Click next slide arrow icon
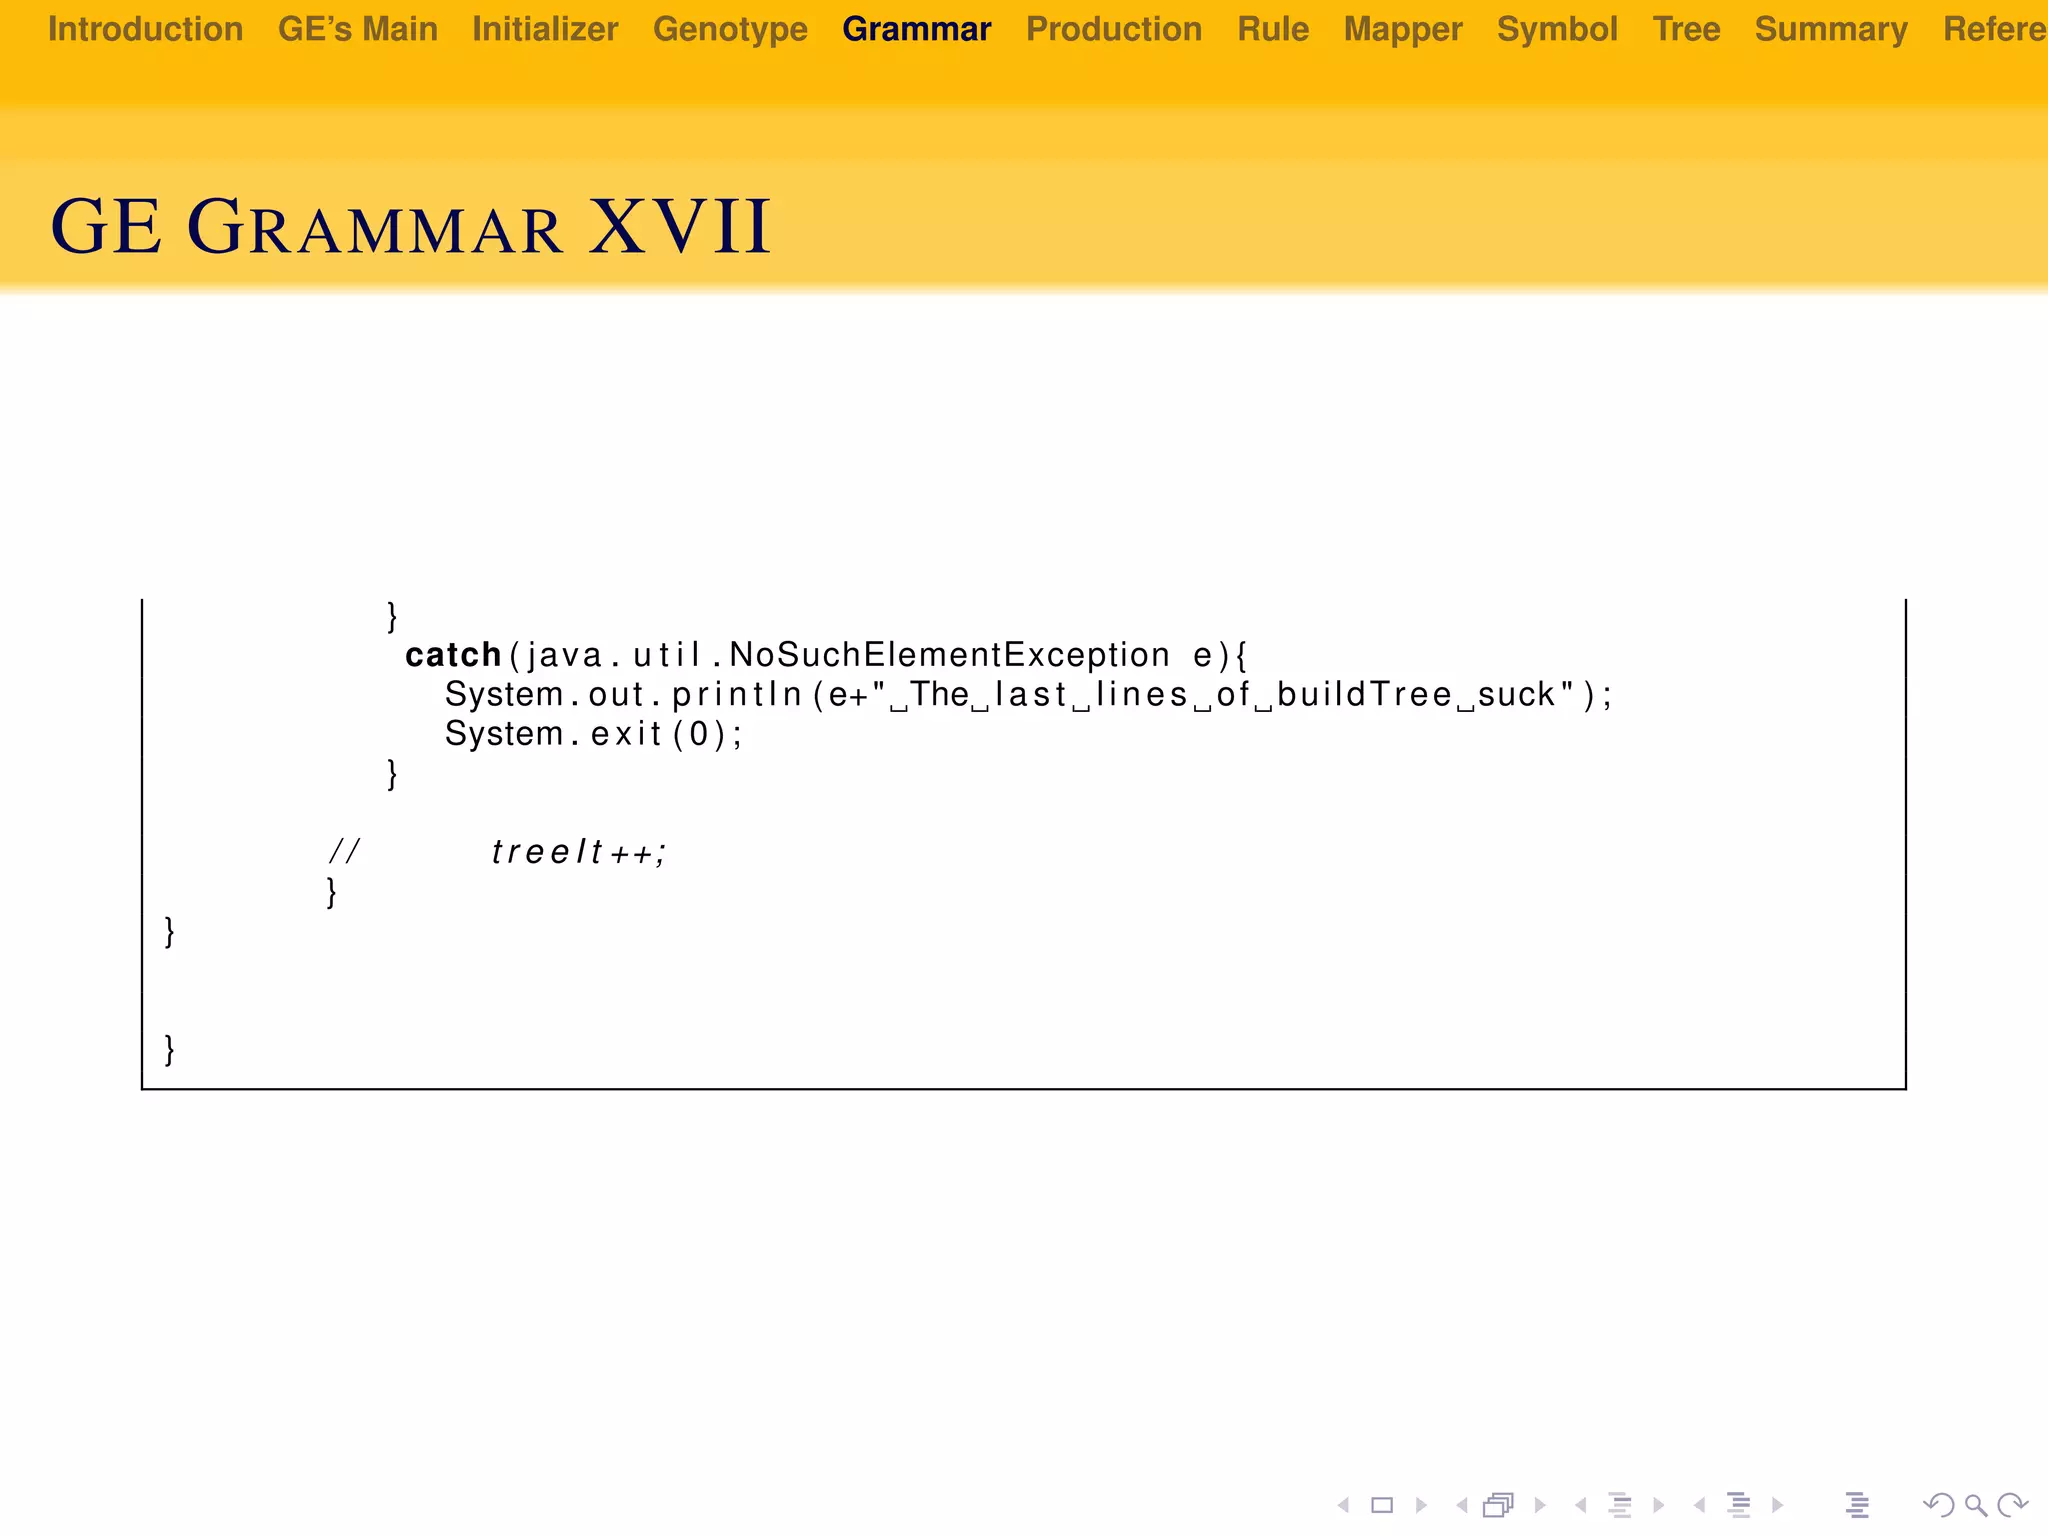 (1421, 1505)
